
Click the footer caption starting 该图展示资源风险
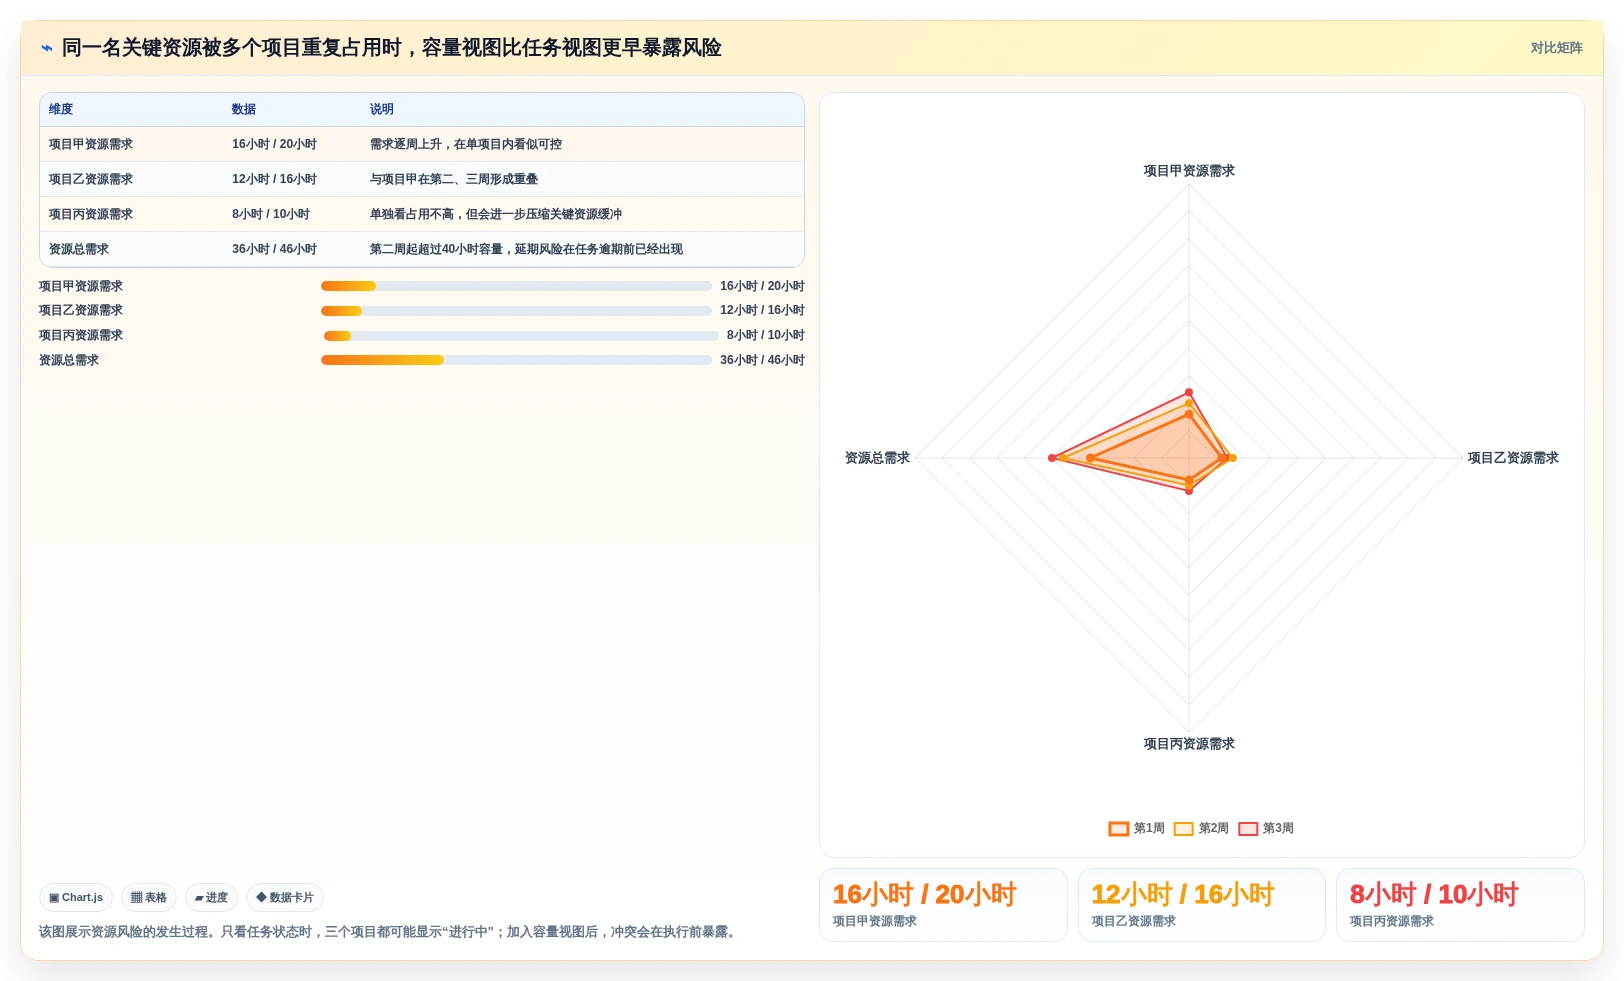coord(390,932)
